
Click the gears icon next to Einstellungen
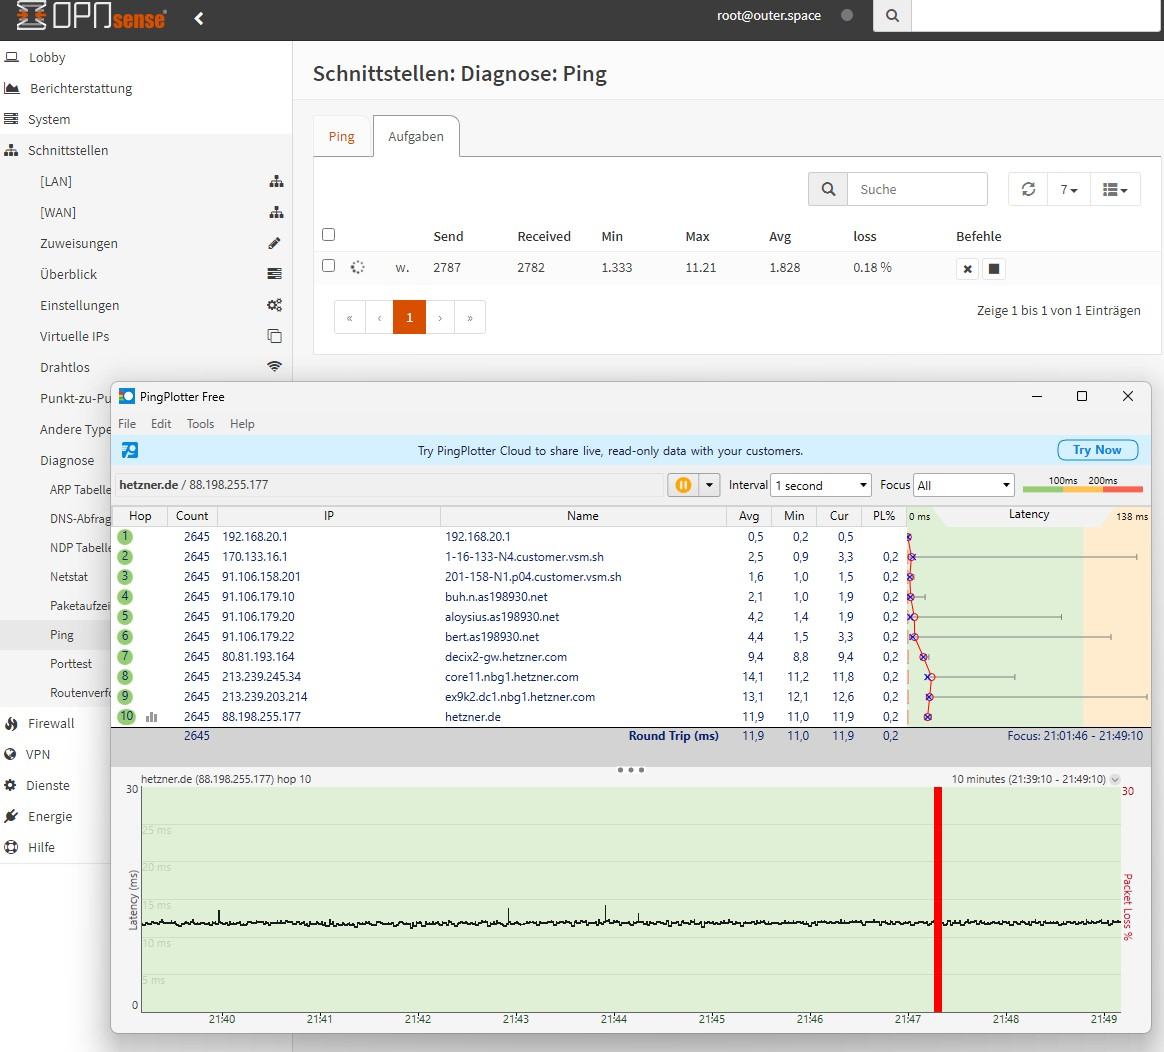pos(275,305)
